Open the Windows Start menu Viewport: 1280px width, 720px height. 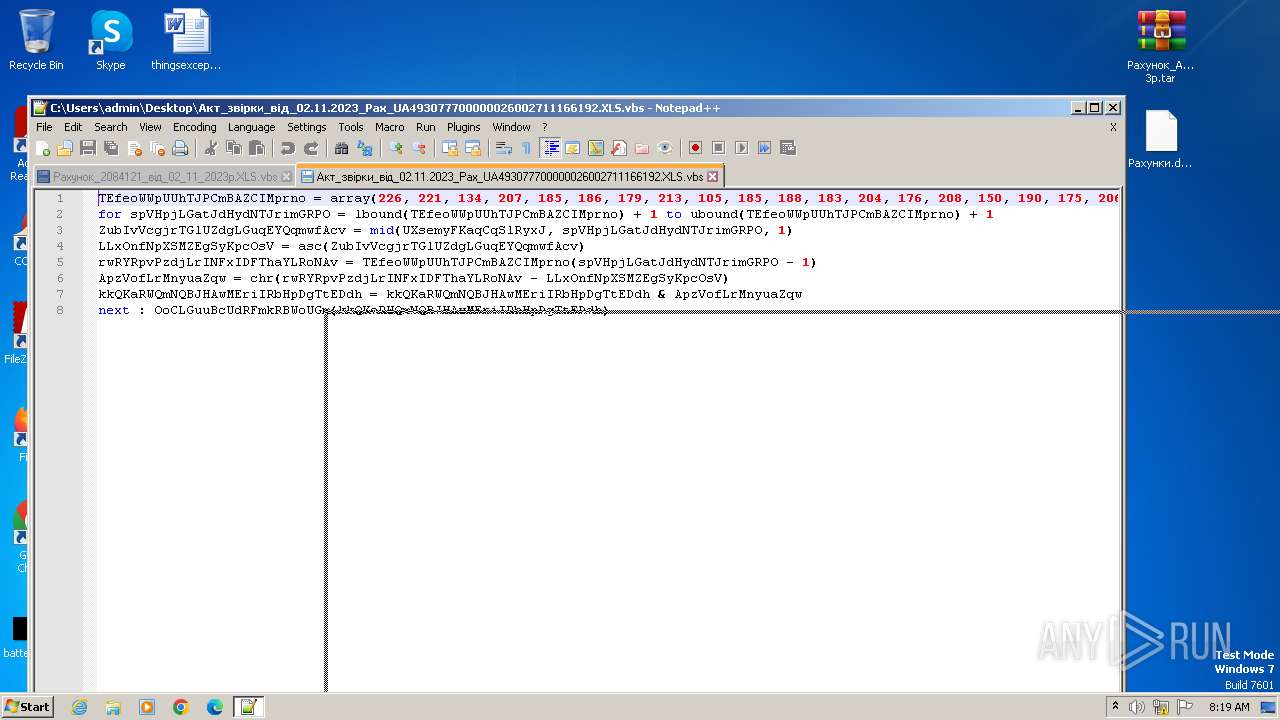[27, 706]
